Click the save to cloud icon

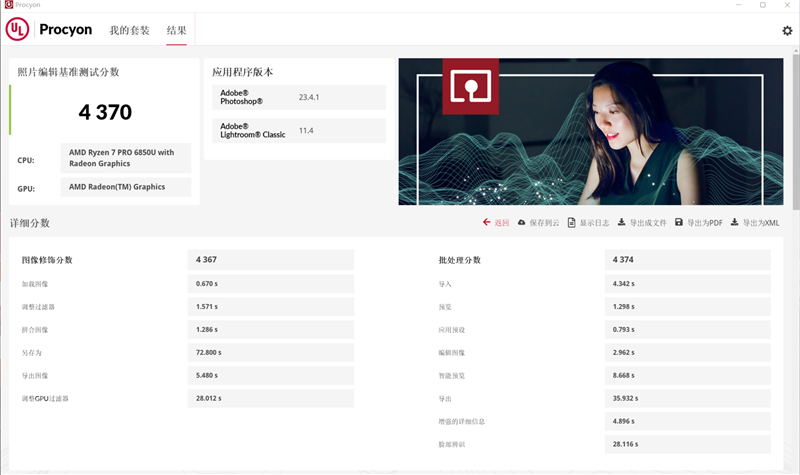[x=521, y=222]
